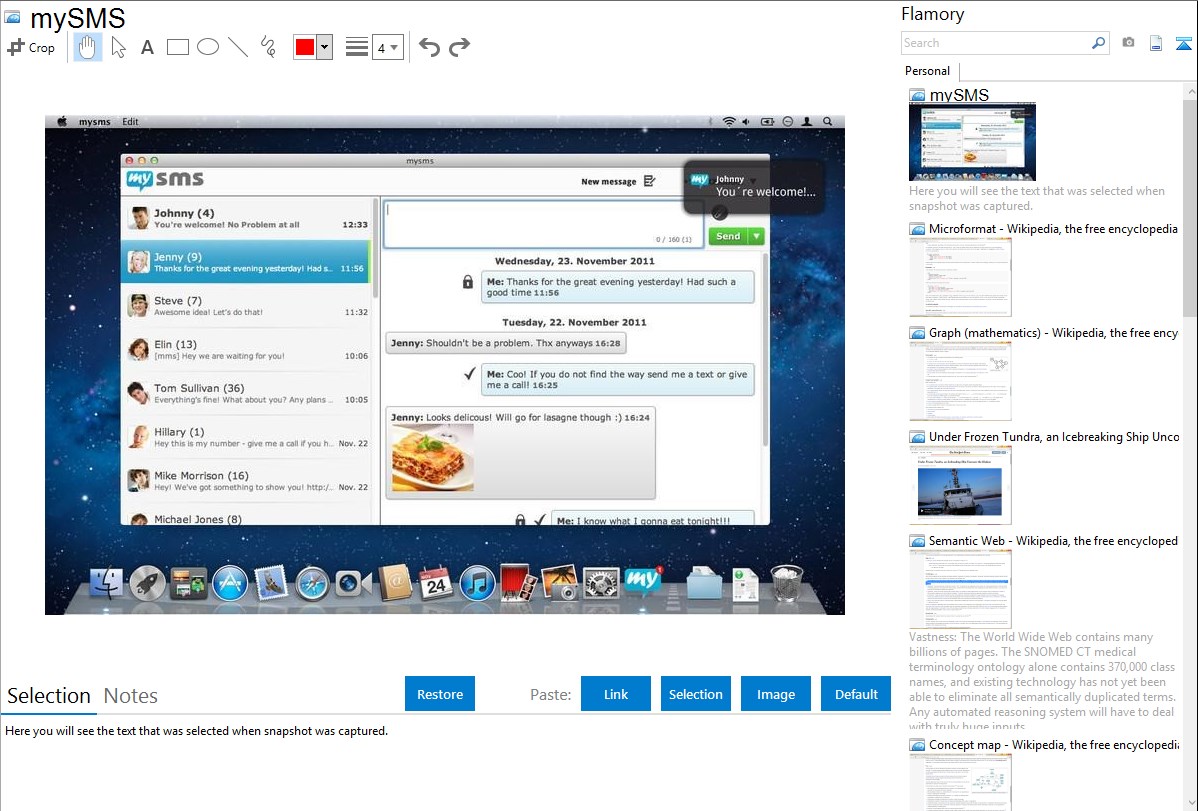Redo the last undone action
This screenshot has height=811, width=1198.
(x=459, y=47)
